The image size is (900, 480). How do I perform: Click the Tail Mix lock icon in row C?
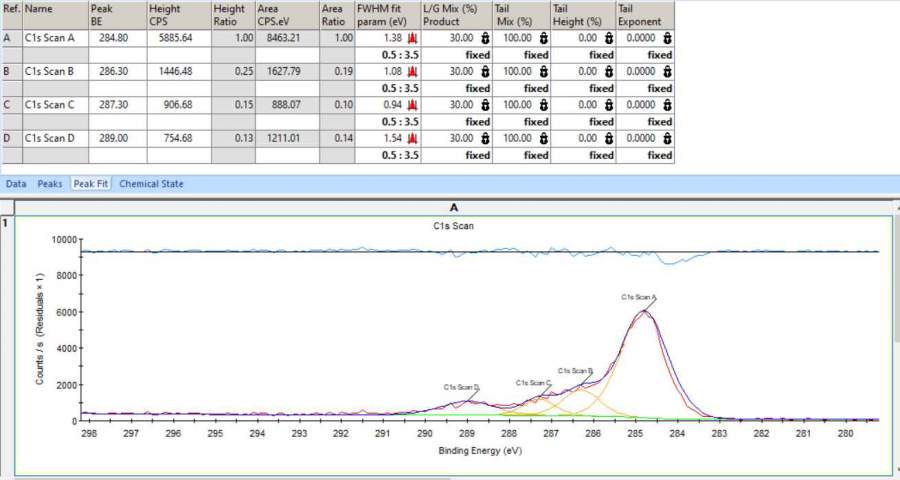pyautogui.click(x=542, y=105)
